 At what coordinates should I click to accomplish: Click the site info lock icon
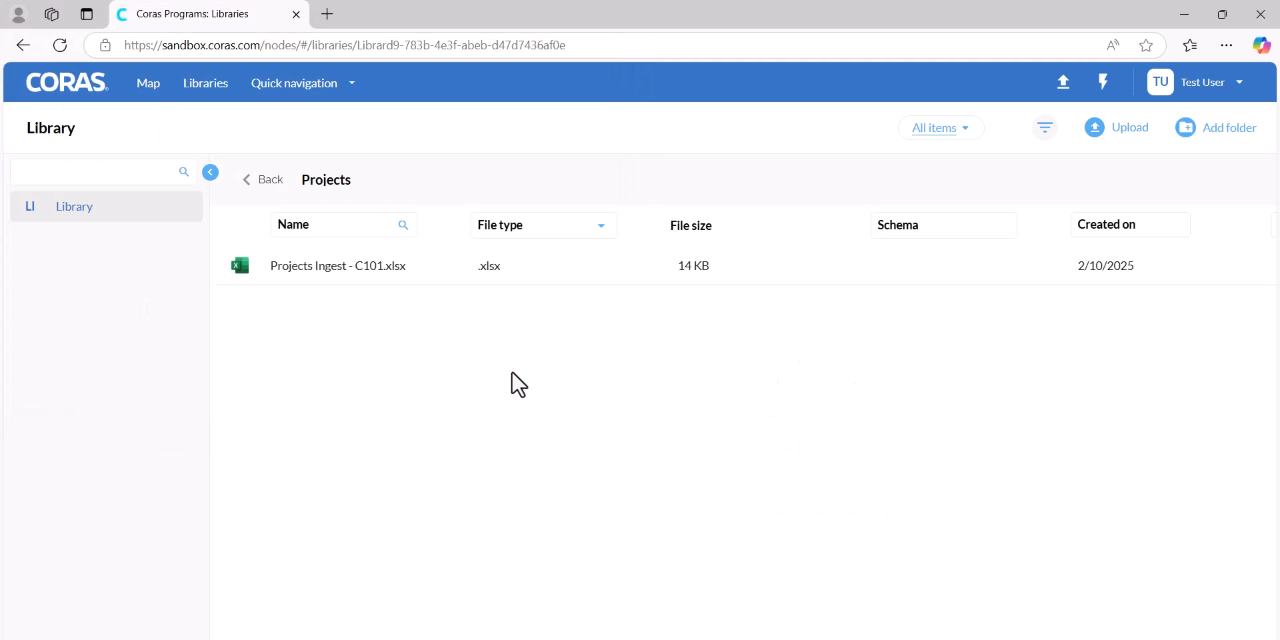pos(105,45)
